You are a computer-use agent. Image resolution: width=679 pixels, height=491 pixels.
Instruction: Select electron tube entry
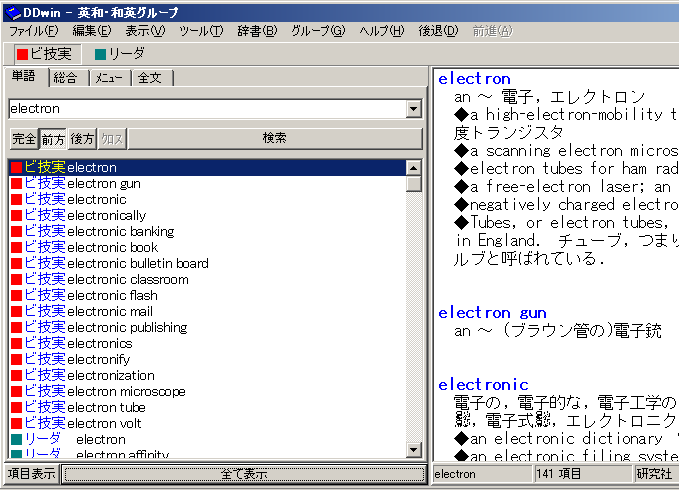point(207,408)
